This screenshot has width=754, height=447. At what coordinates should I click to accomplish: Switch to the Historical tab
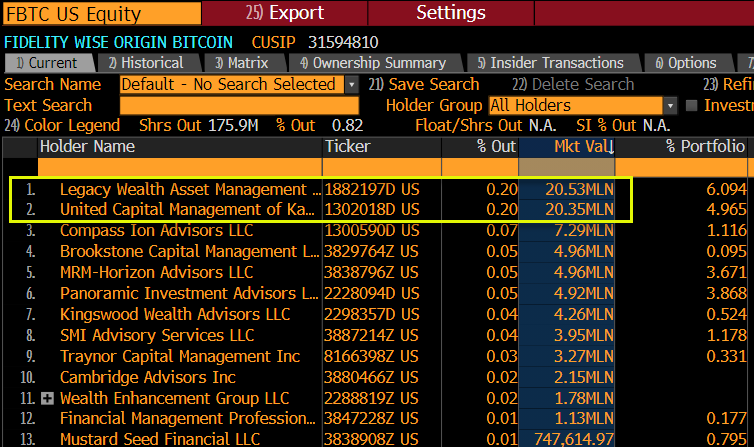click(x=146, y=63)
